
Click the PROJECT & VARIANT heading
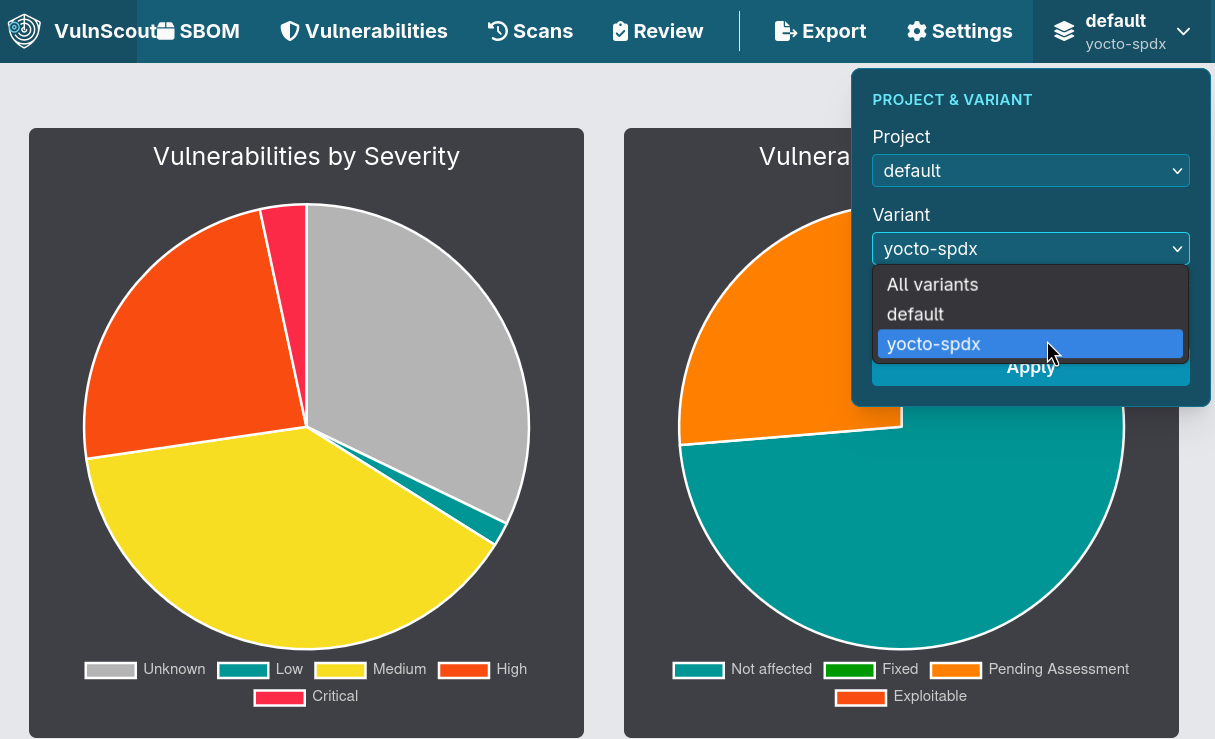tap(952, 100)
